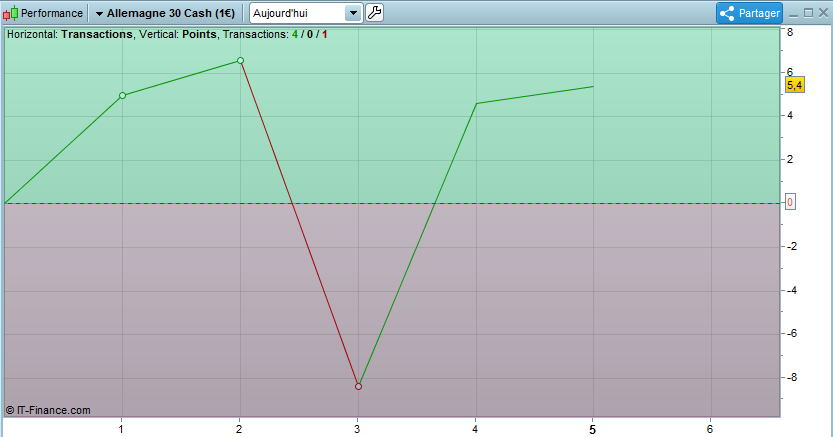
Task: Click the -8 vertical axis value
Action: pos(792,378)
